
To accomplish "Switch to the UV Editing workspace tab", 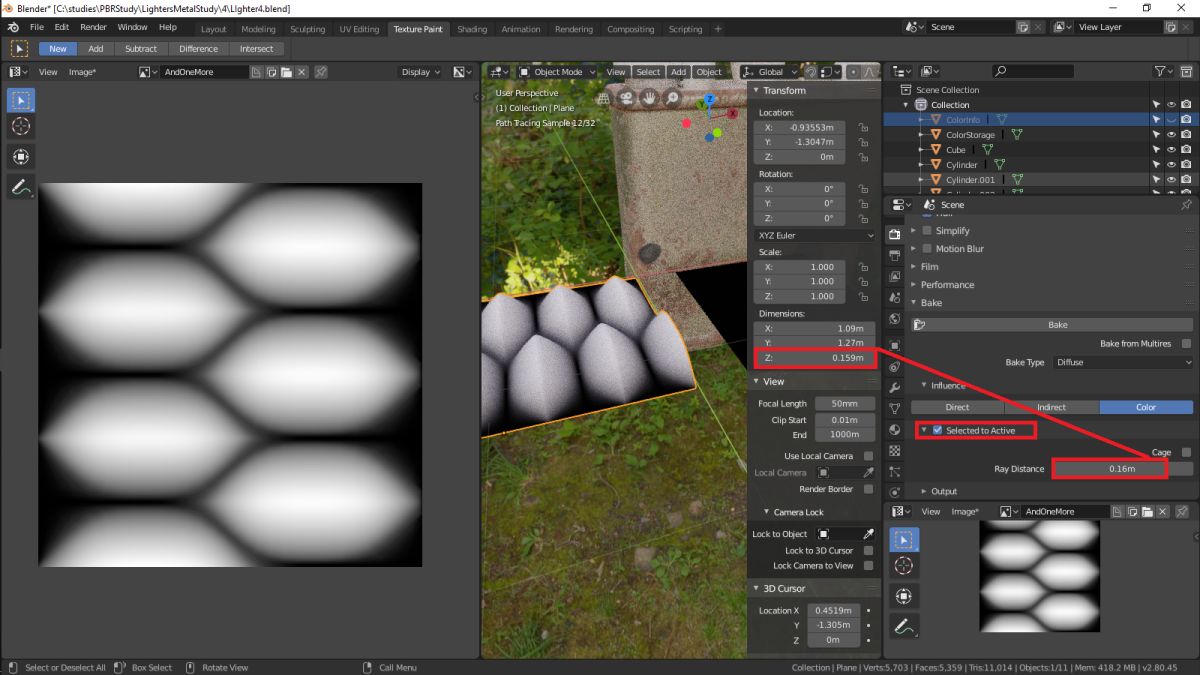I will pyautogui.click(x=359, y=29).
